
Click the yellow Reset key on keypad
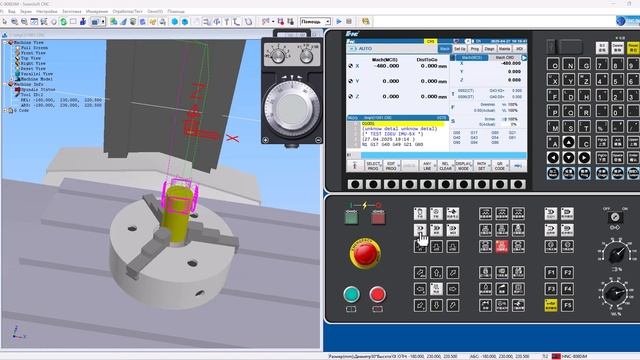pyautogui.click(x=633, y=48)
